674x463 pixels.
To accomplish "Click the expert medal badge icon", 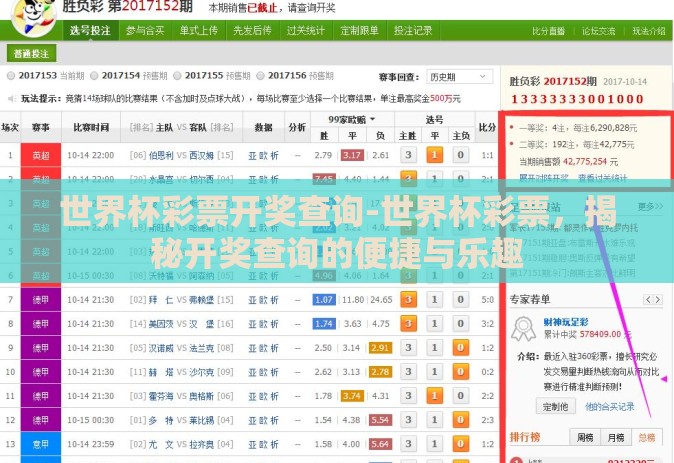I will [523, 329].
